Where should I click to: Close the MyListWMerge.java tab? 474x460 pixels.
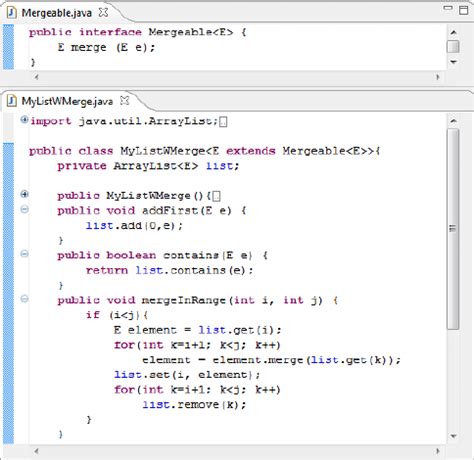[x=124, y=100]
